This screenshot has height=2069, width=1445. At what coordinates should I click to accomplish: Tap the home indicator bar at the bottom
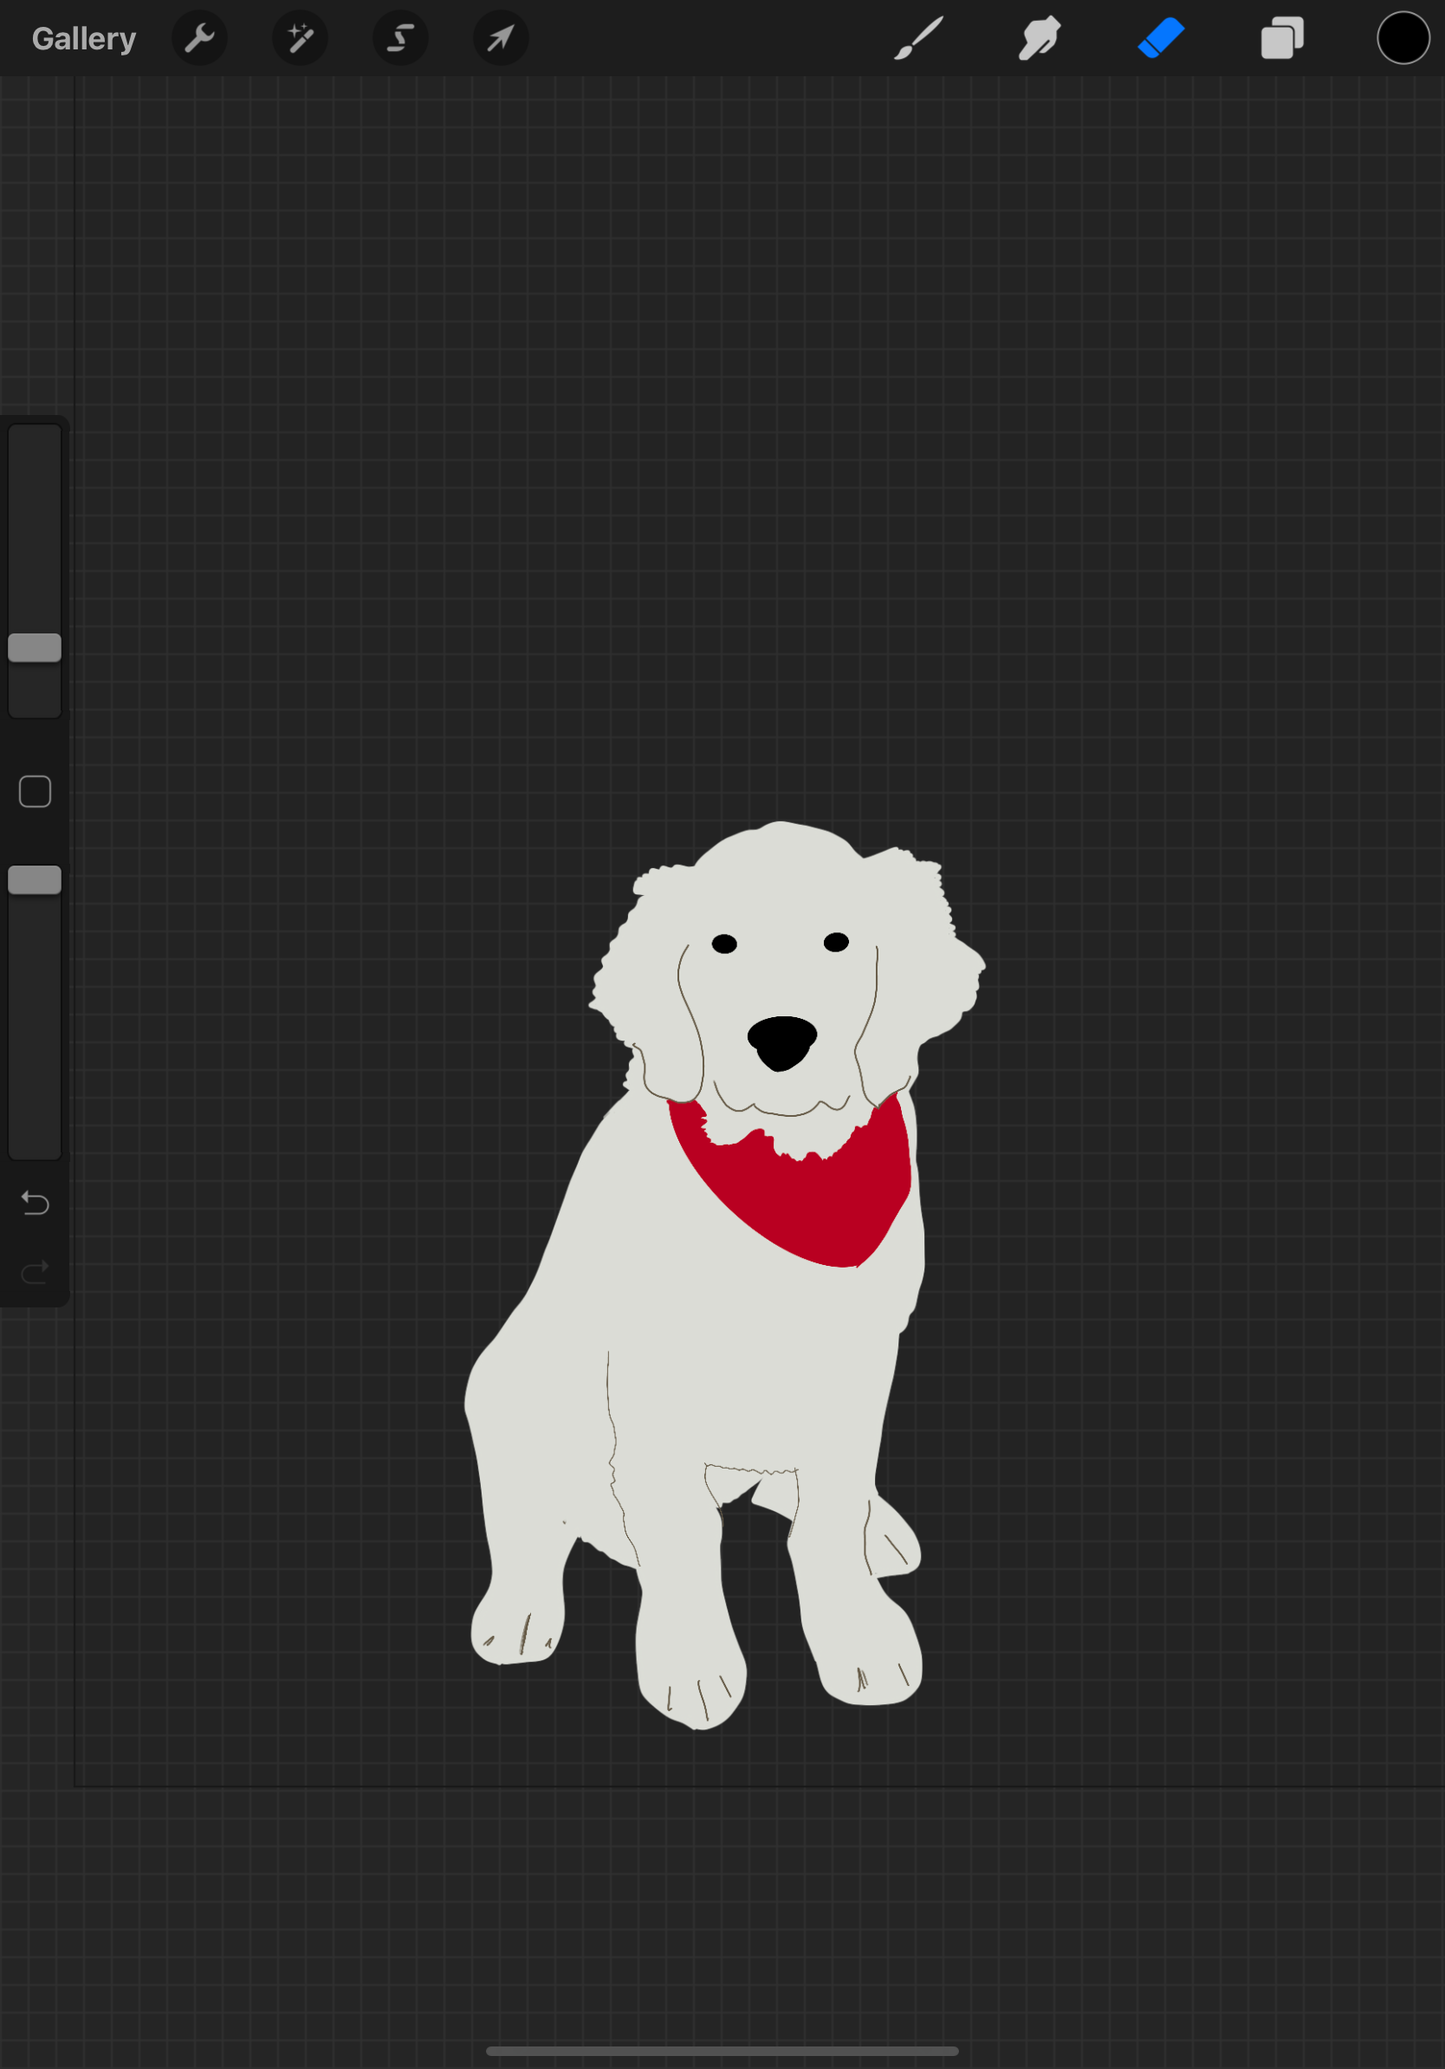722,2051
